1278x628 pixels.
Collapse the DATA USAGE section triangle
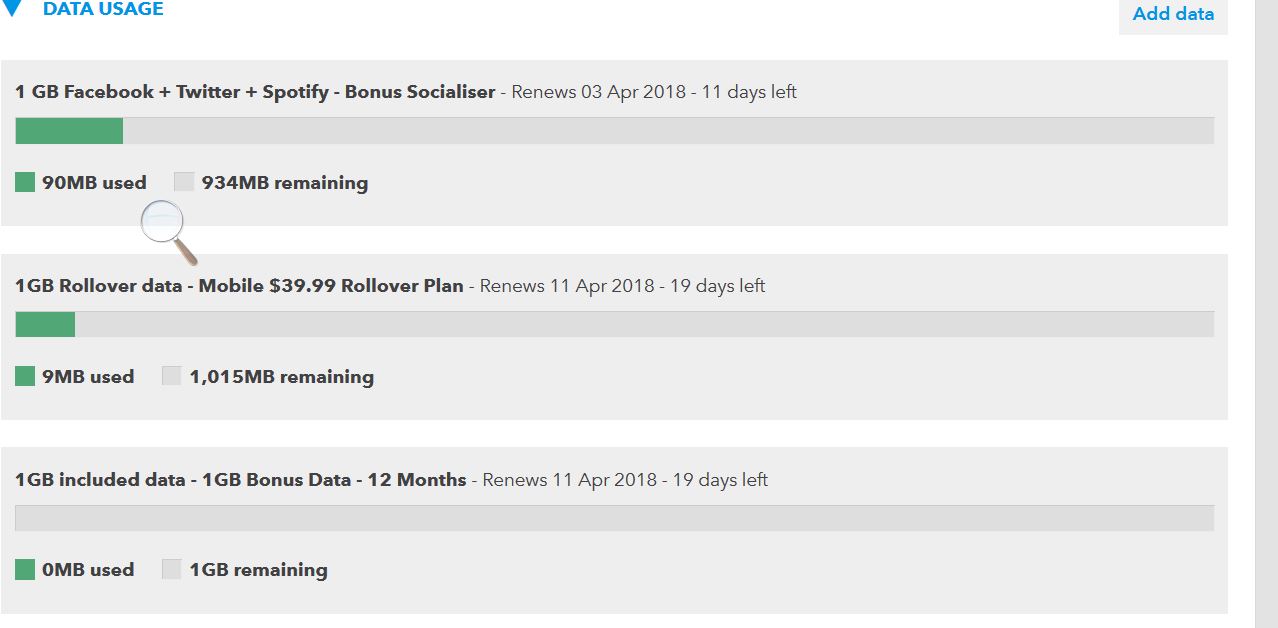click(13, 9)
